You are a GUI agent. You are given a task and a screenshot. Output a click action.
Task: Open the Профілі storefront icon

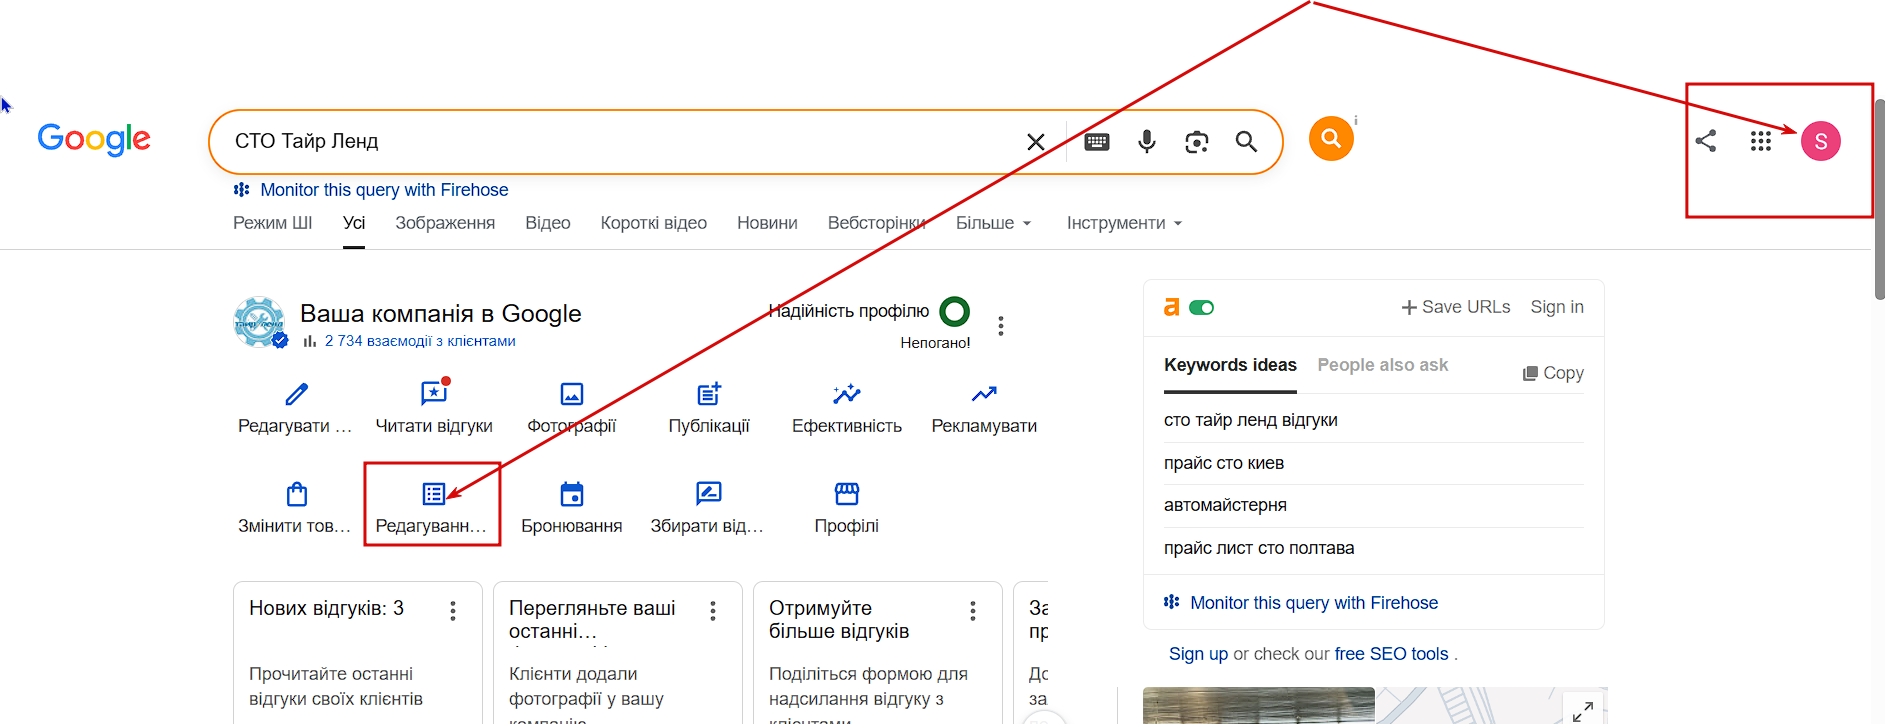coord(847,493)
